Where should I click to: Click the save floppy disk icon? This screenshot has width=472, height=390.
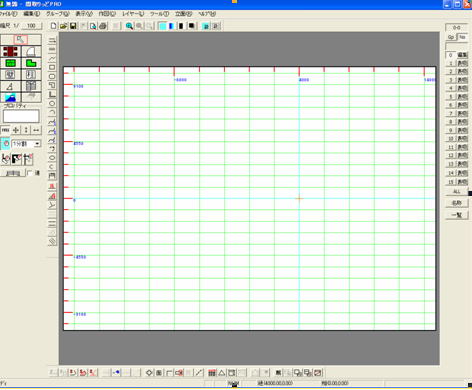(x=73, y=26)
